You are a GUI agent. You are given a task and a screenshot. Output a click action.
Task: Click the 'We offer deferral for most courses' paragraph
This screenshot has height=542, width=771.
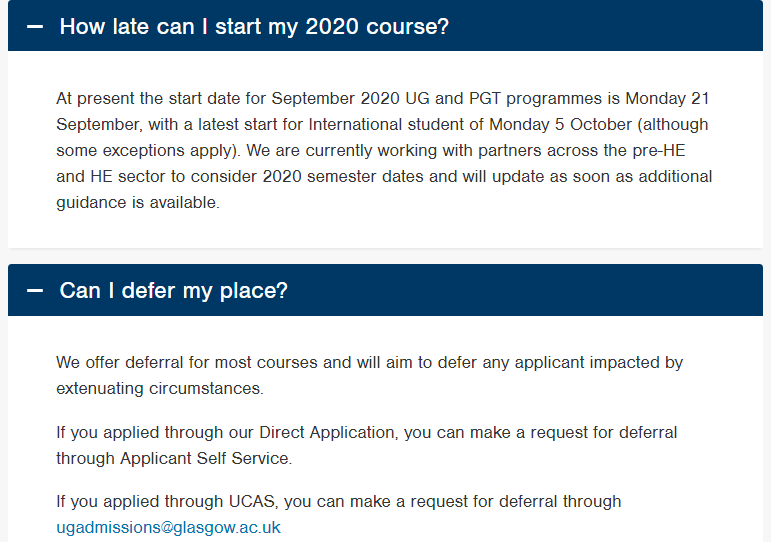coord(369,375)
